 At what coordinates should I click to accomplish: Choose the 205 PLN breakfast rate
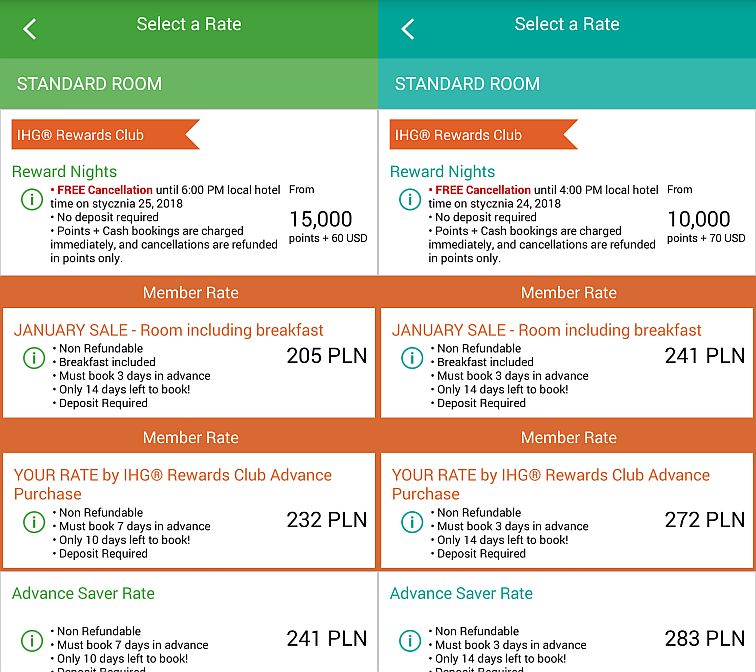pos(327,356)
